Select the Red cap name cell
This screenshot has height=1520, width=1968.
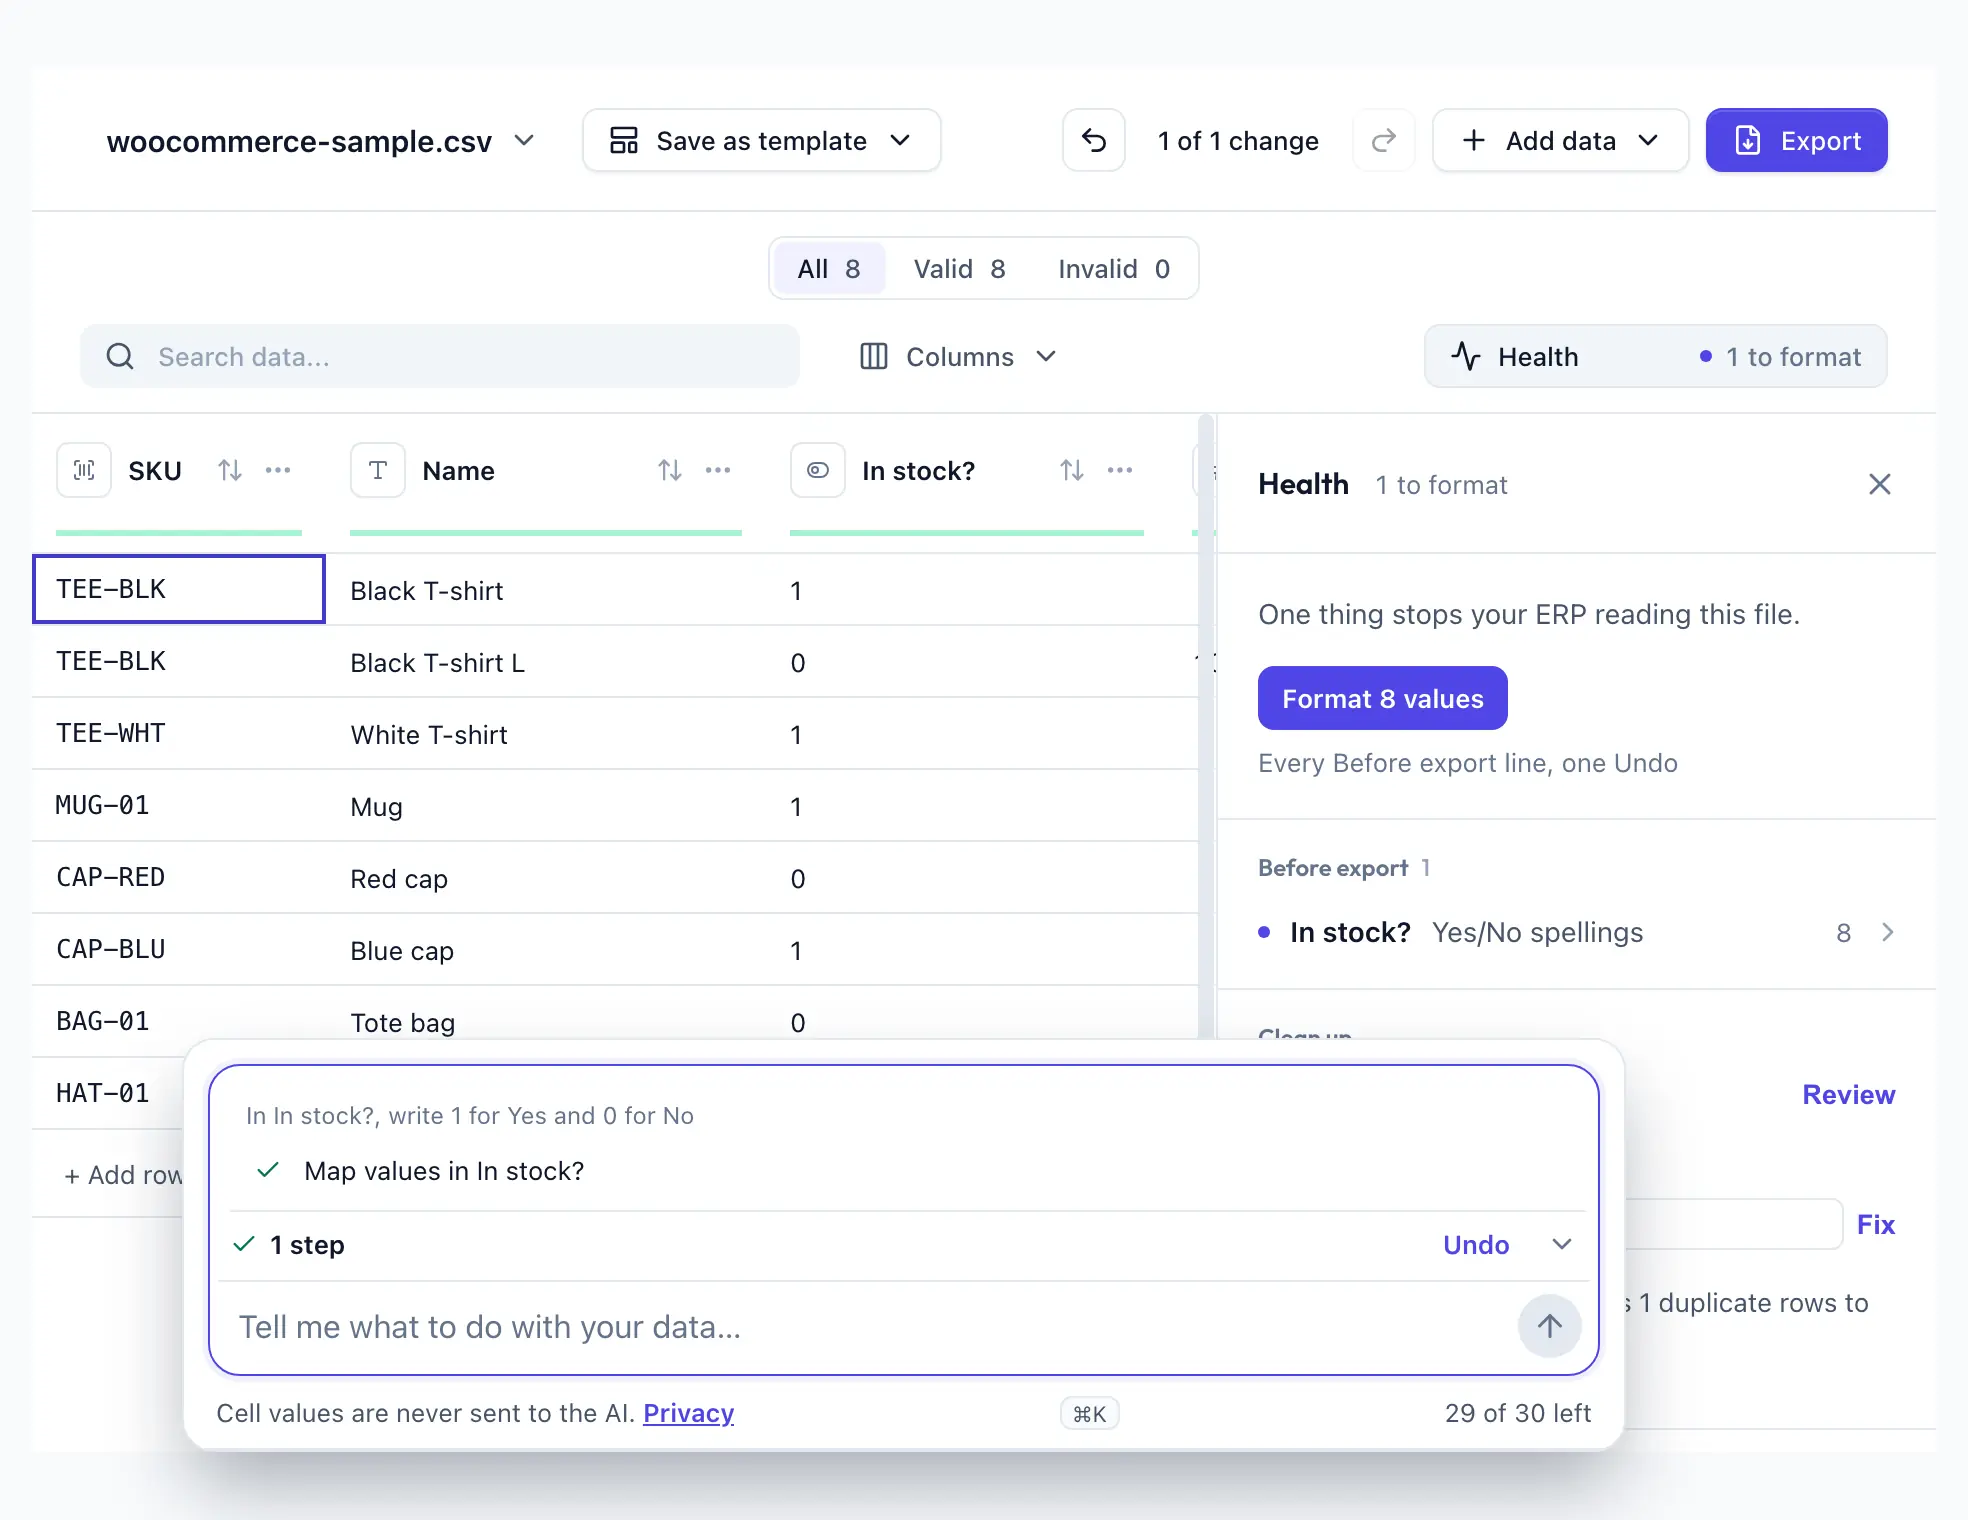[x=546, y=878]
